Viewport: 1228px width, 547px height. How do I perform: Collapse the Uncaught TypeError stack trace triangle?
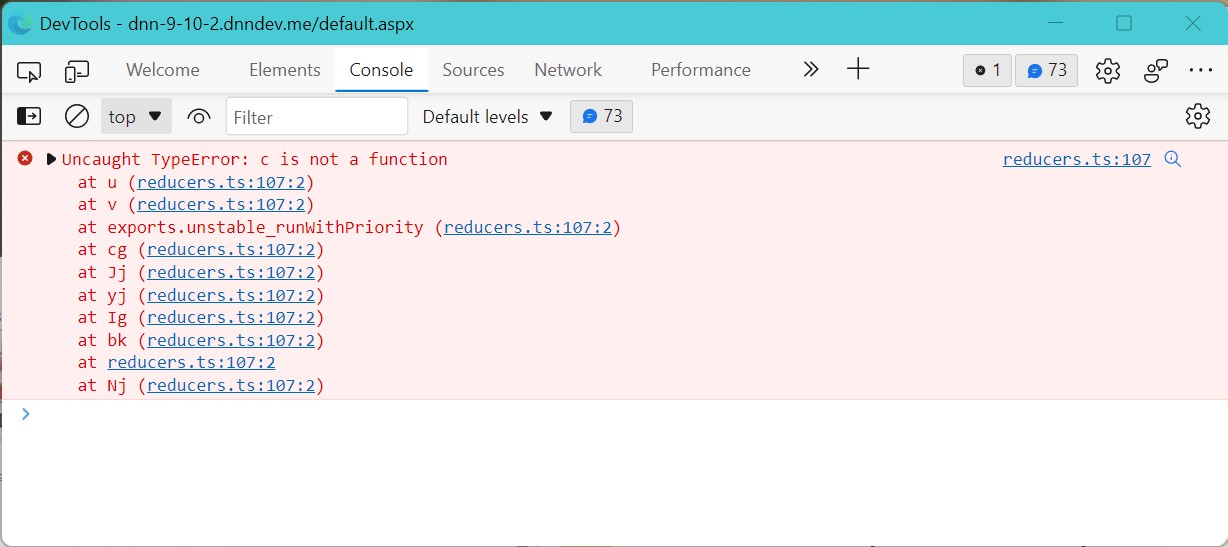[51, 159]
